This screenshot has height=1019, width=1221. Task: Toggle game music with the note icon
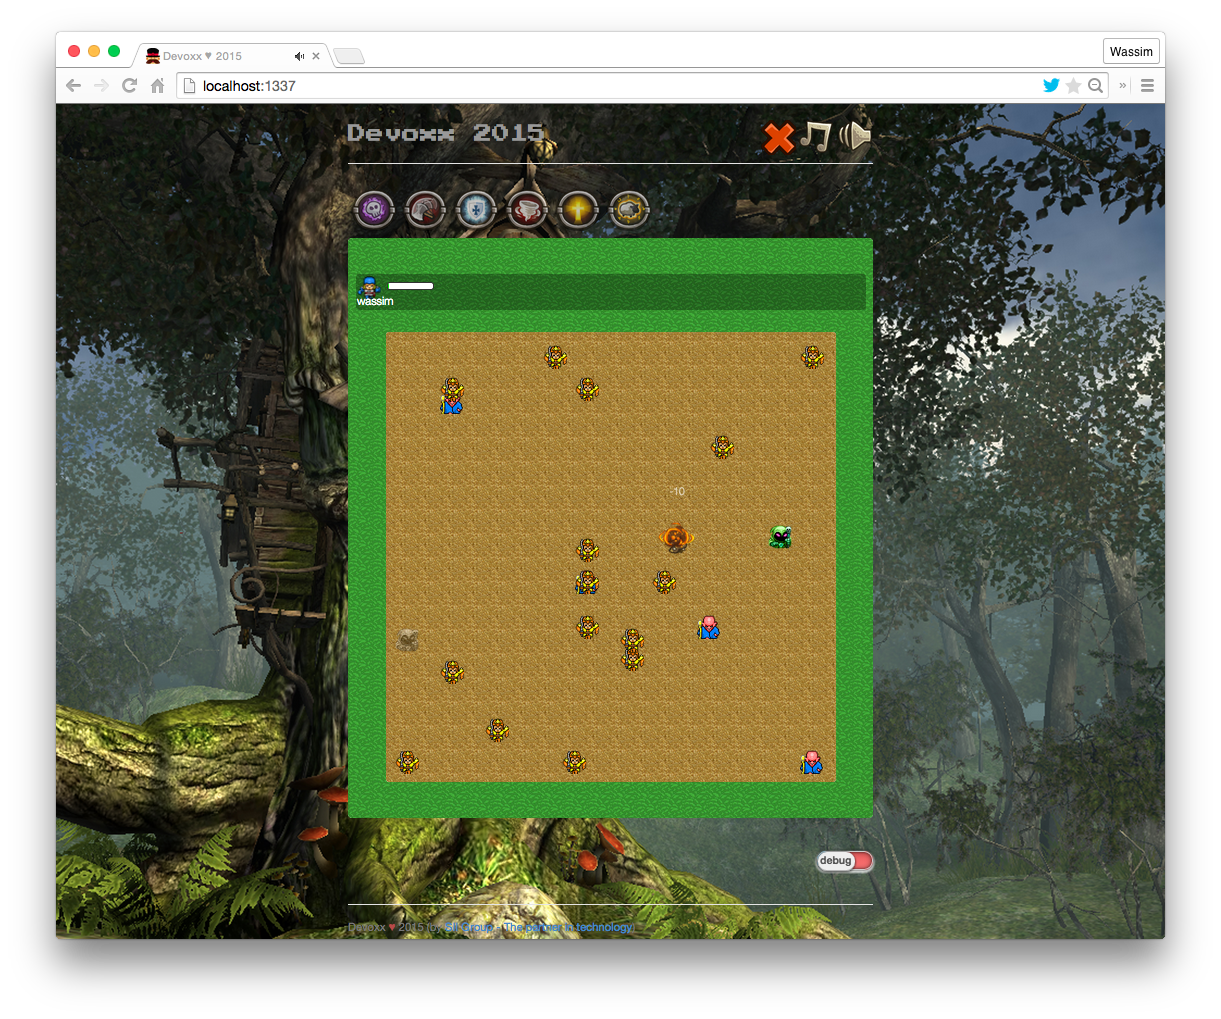[816, 136]
